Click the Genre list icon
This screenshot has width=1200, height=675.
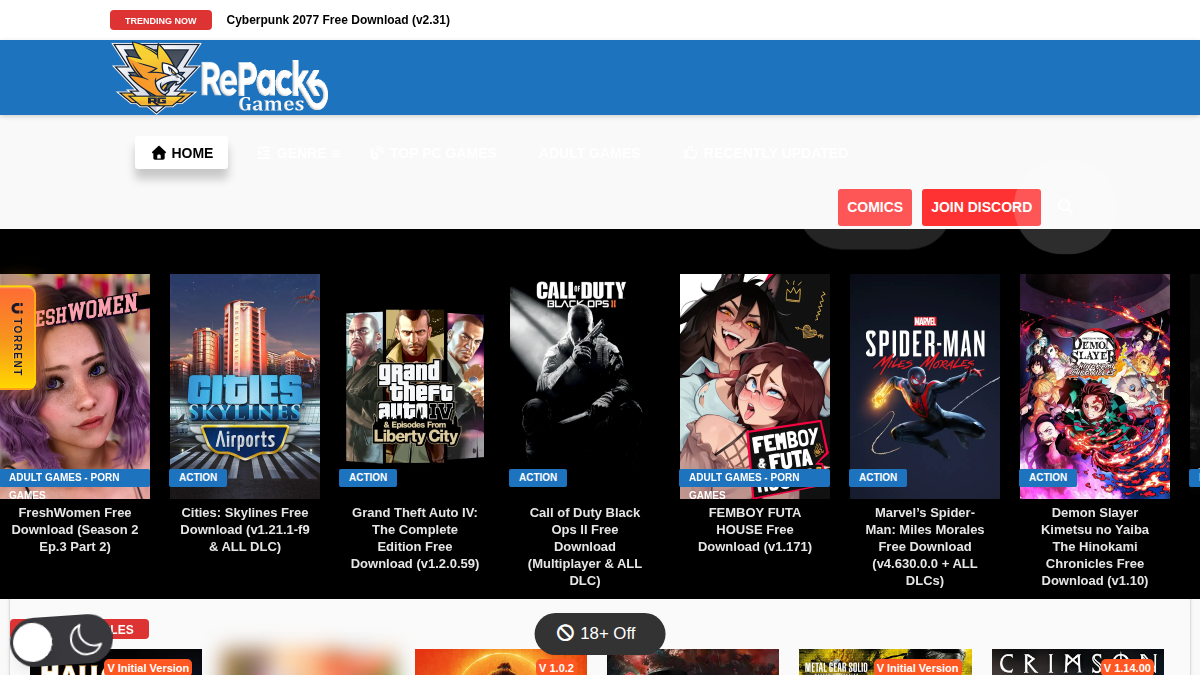pos(264,153)
